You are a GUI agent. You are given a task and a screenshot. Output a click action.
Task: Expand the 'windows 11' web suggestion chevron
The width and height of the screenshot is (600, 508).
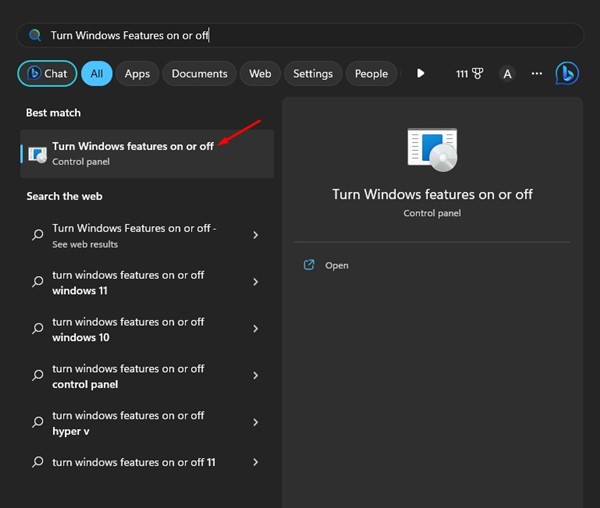point(256,282)
